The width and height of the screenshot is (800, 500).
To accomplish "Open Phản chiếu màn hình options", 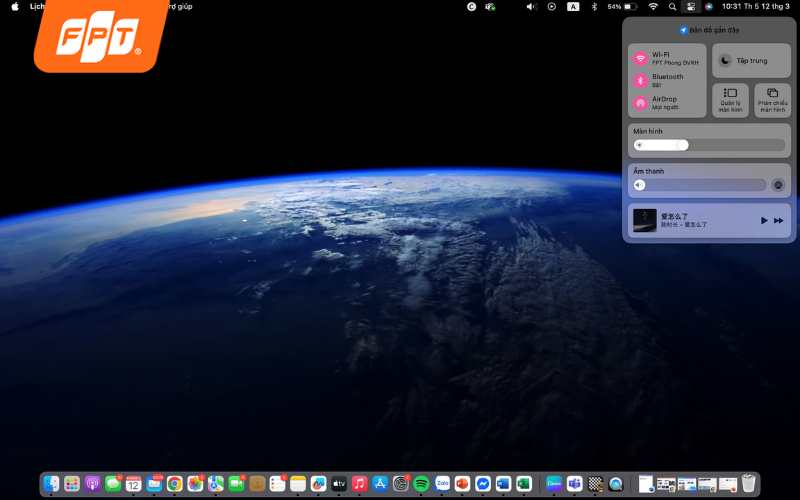I will (x=772, y=100).
